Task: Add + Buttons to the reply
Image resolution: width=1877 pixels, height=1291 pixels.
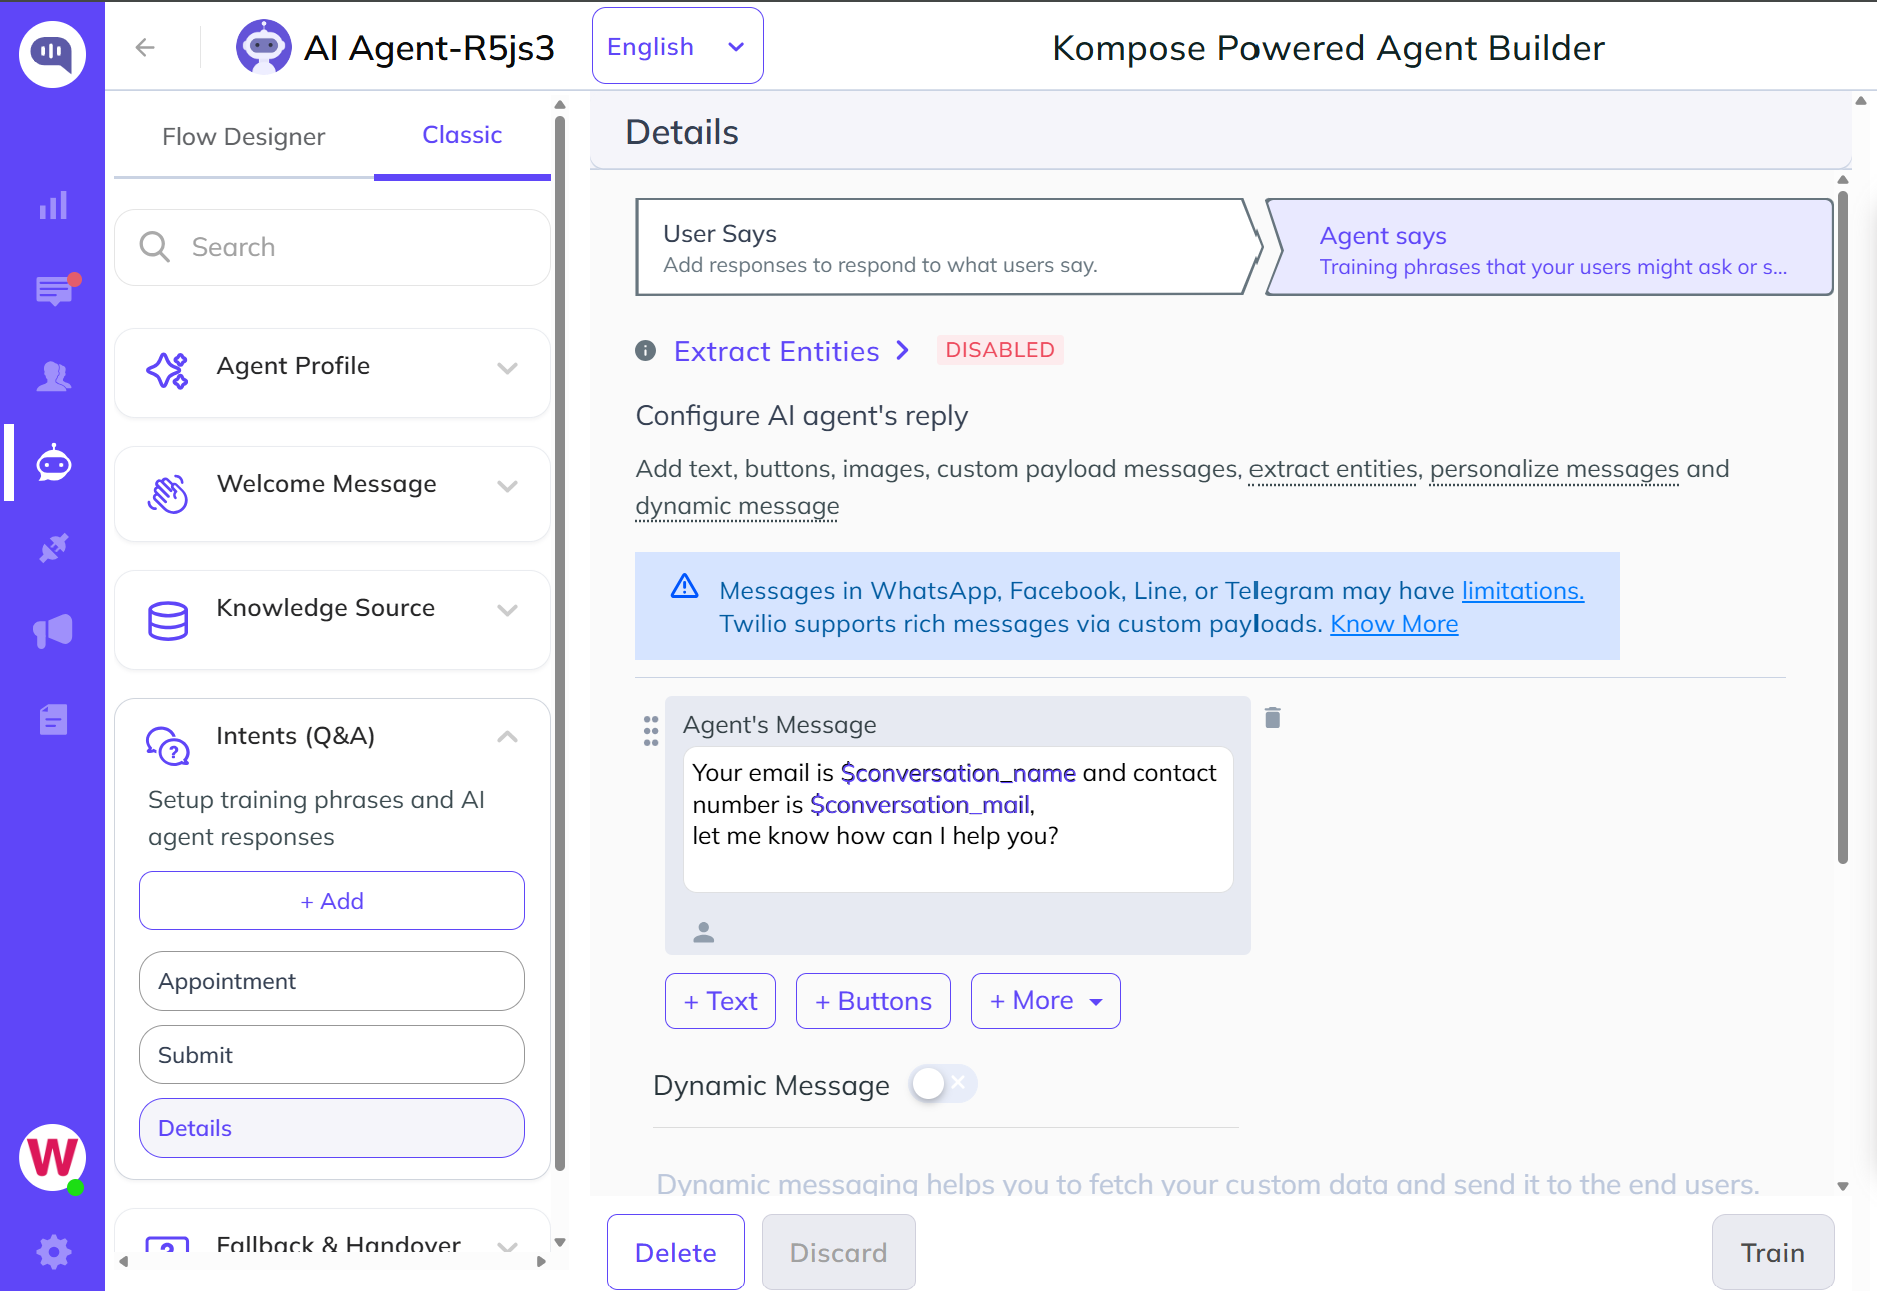Action: [873, 1001]
